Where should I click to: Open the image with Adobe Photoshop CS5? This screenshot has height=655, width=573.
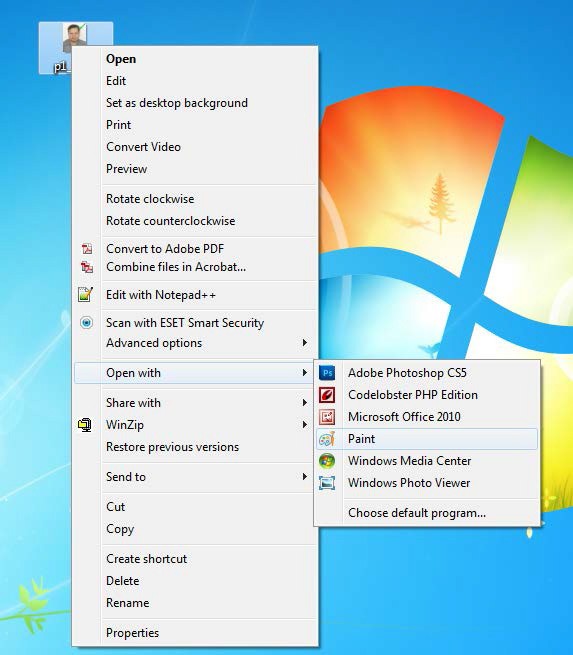pos(427,373)
